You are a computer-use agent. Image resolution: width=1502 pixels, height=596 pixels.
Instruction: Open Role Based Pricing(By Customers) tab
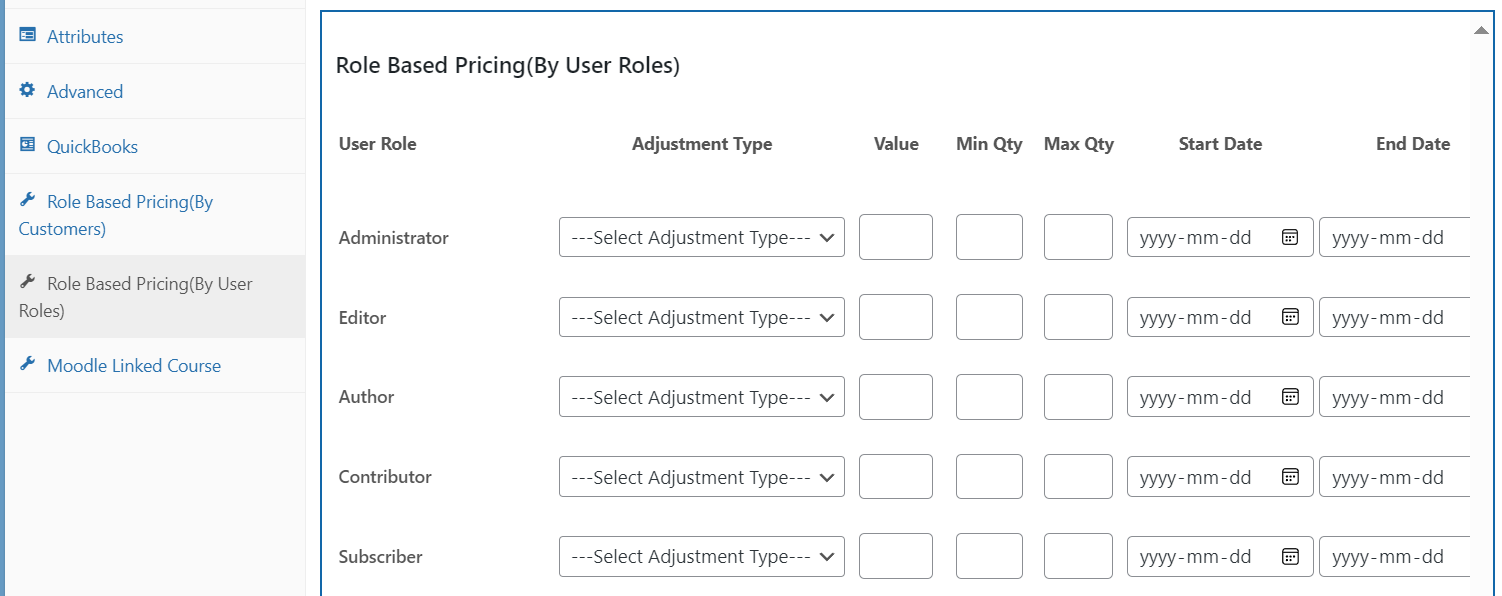pos(116,215)
